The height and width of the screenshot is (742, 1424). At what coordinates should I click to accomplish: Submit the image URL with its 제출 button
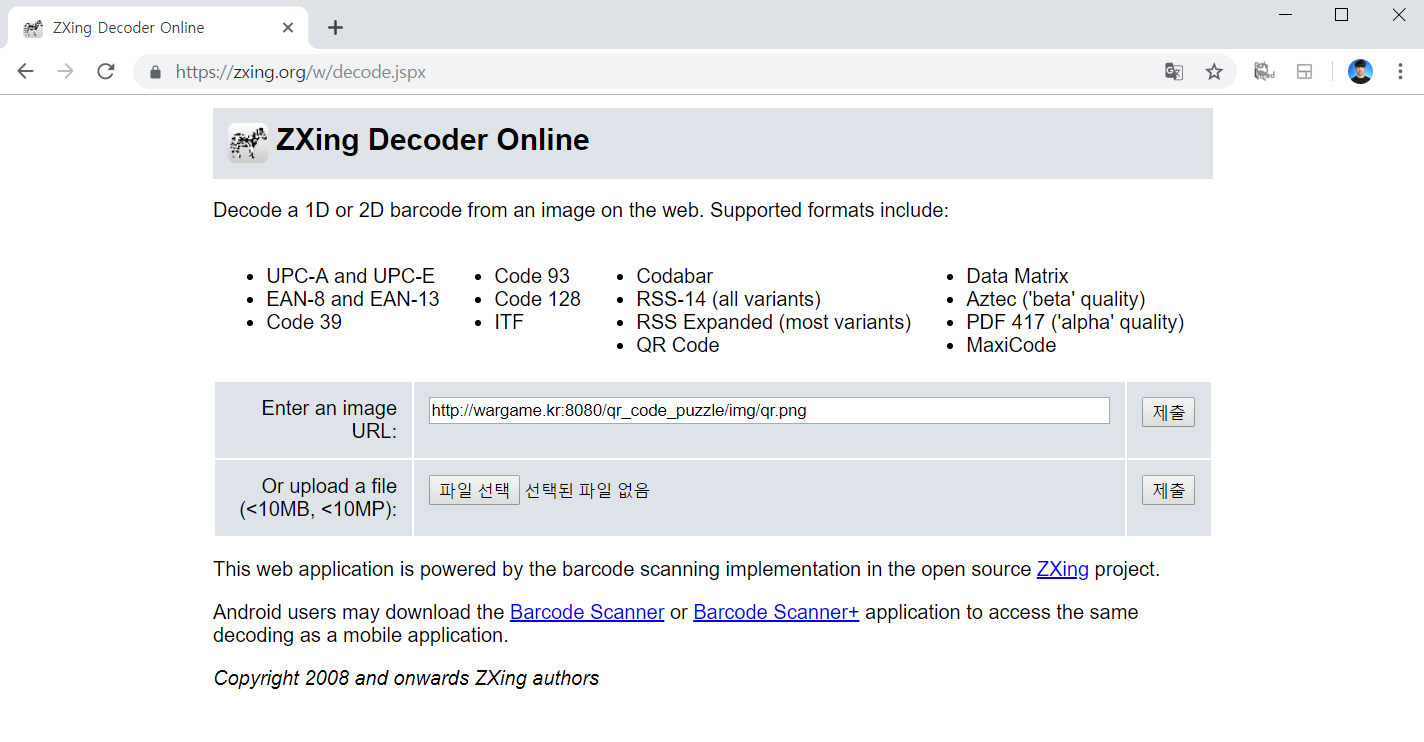pos(1168,412)
